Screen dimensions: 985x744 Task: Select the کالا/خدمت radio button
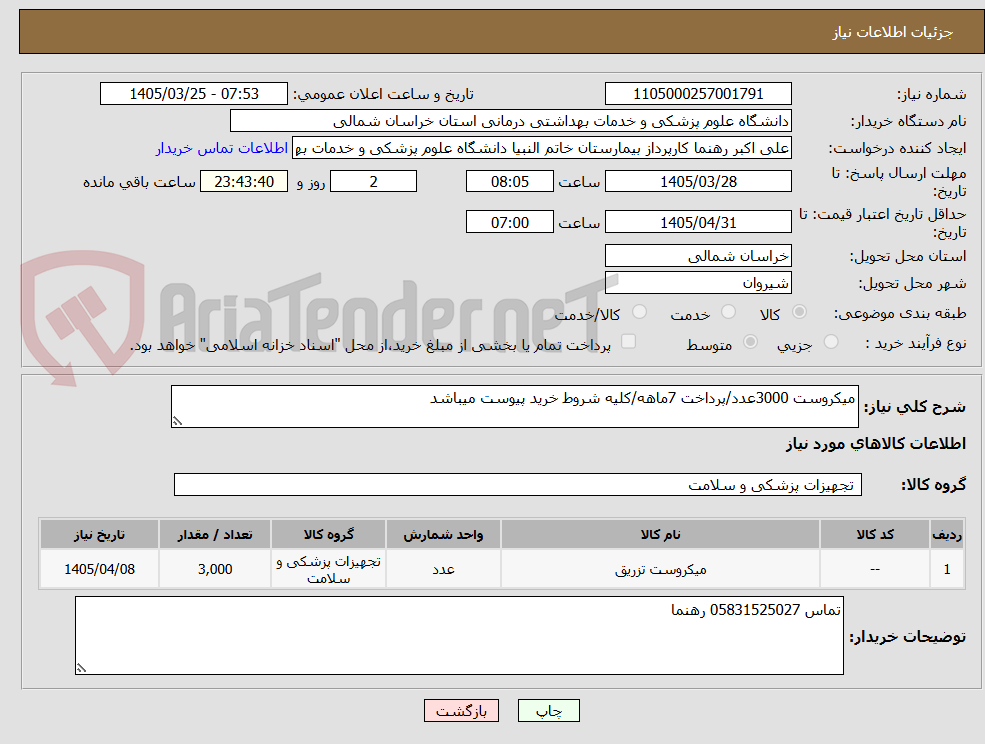639,312
